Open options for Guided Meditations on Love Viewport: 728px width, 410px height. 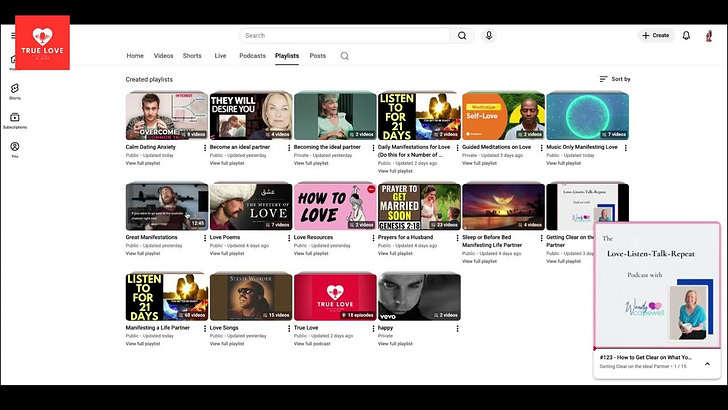[x=541, y=148]
